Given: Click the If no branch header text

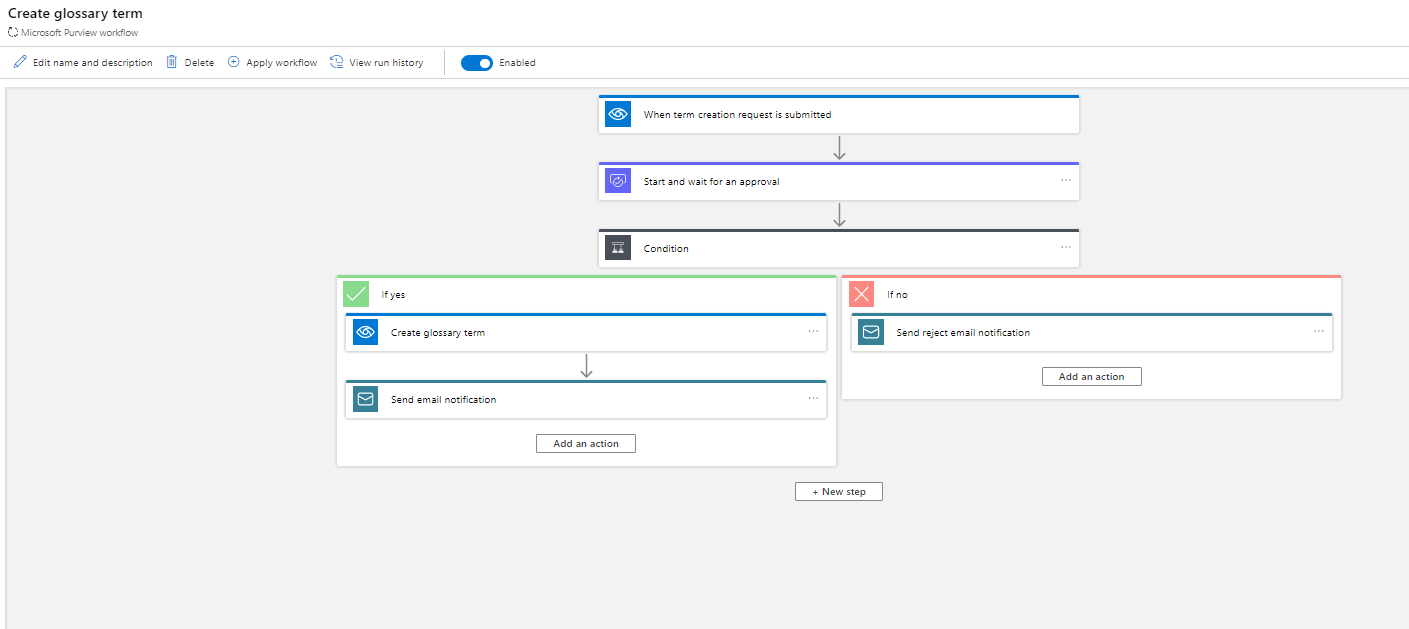Looking at the screenshot, I should [x=897, y=295].
